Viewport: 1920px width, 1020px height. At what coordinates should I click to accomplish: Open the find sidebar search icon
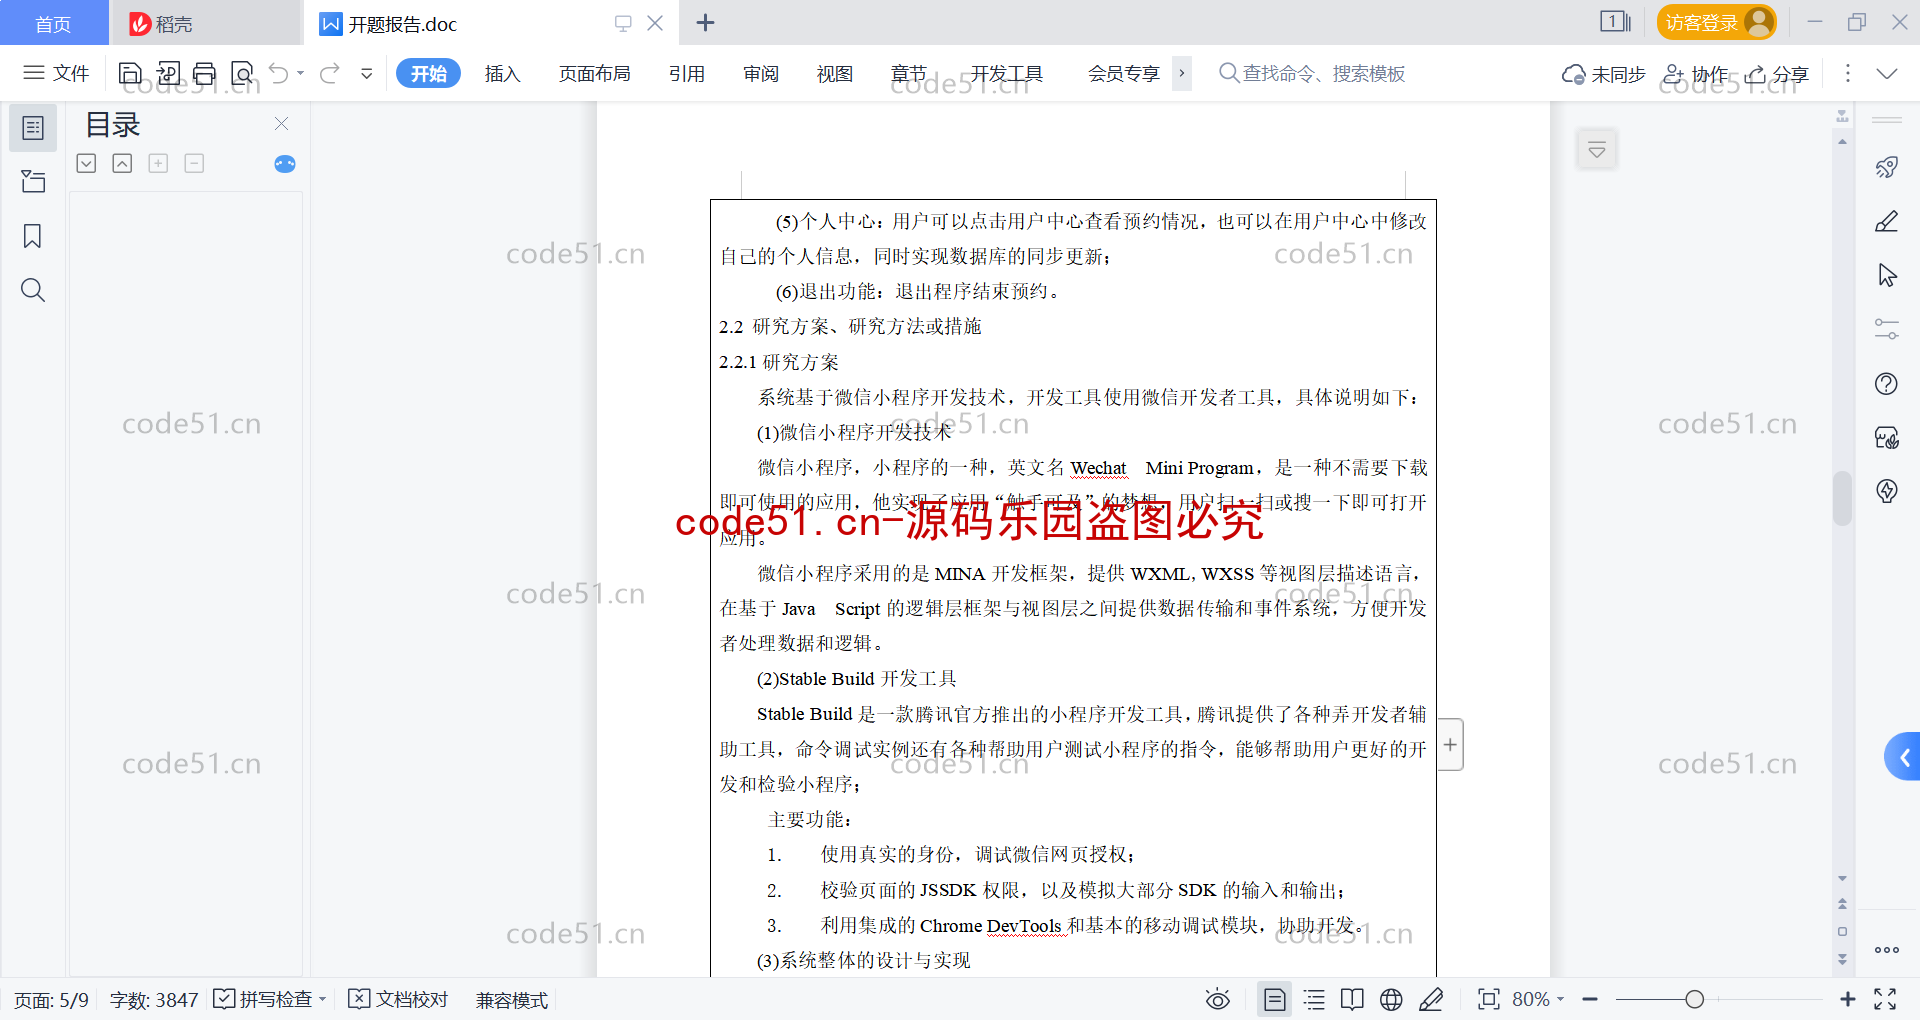click(33, 290)
